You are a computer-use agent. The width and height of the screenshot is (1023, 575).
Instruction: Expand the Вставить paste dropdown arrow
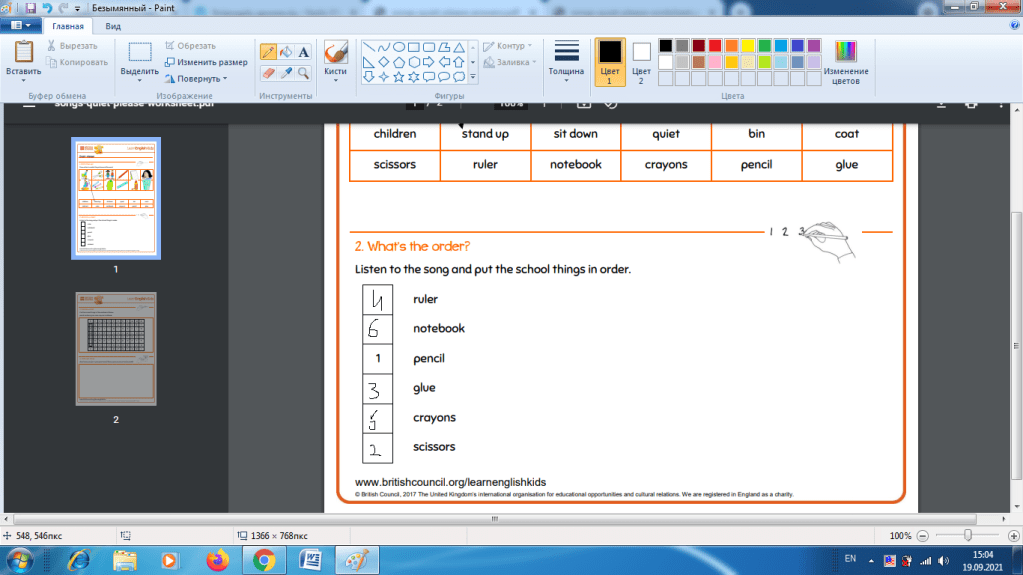(23, 78)
